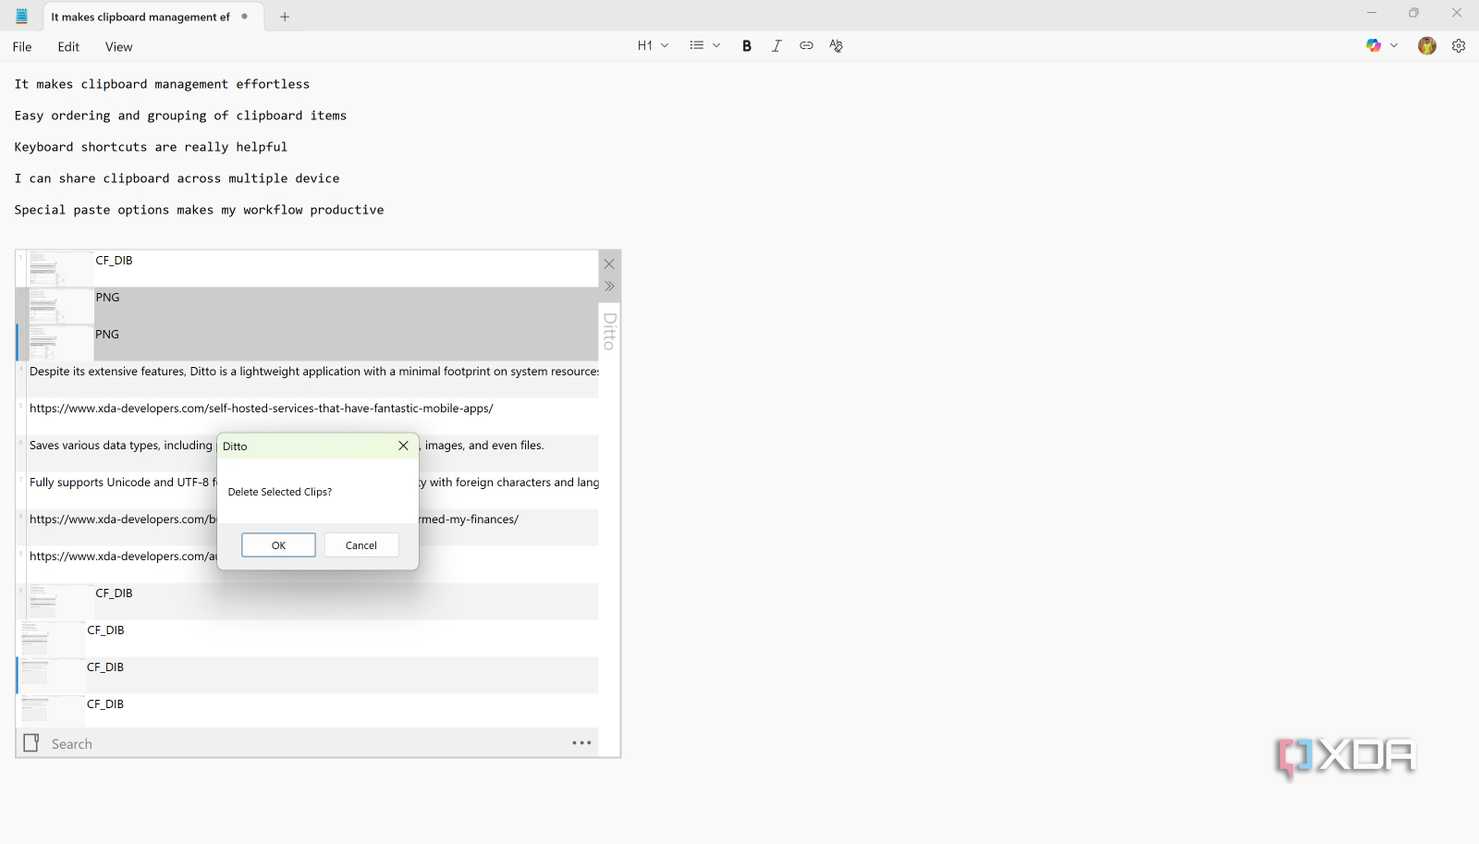Open Notepad settings gear
Screen dimensions: 1479x844
(x=1458, y=46)
